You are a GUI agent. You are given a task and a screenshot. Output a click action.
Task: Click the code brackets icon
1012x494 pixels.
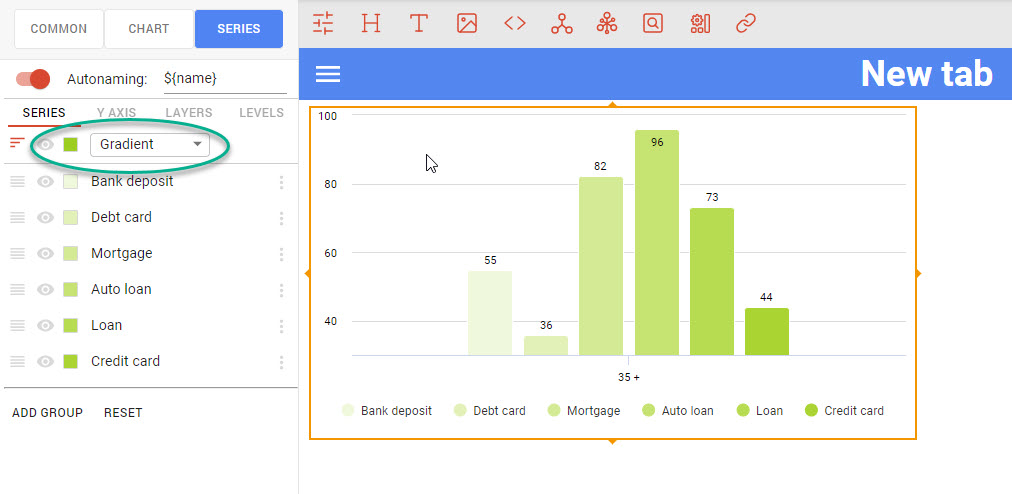pos(515,23)
